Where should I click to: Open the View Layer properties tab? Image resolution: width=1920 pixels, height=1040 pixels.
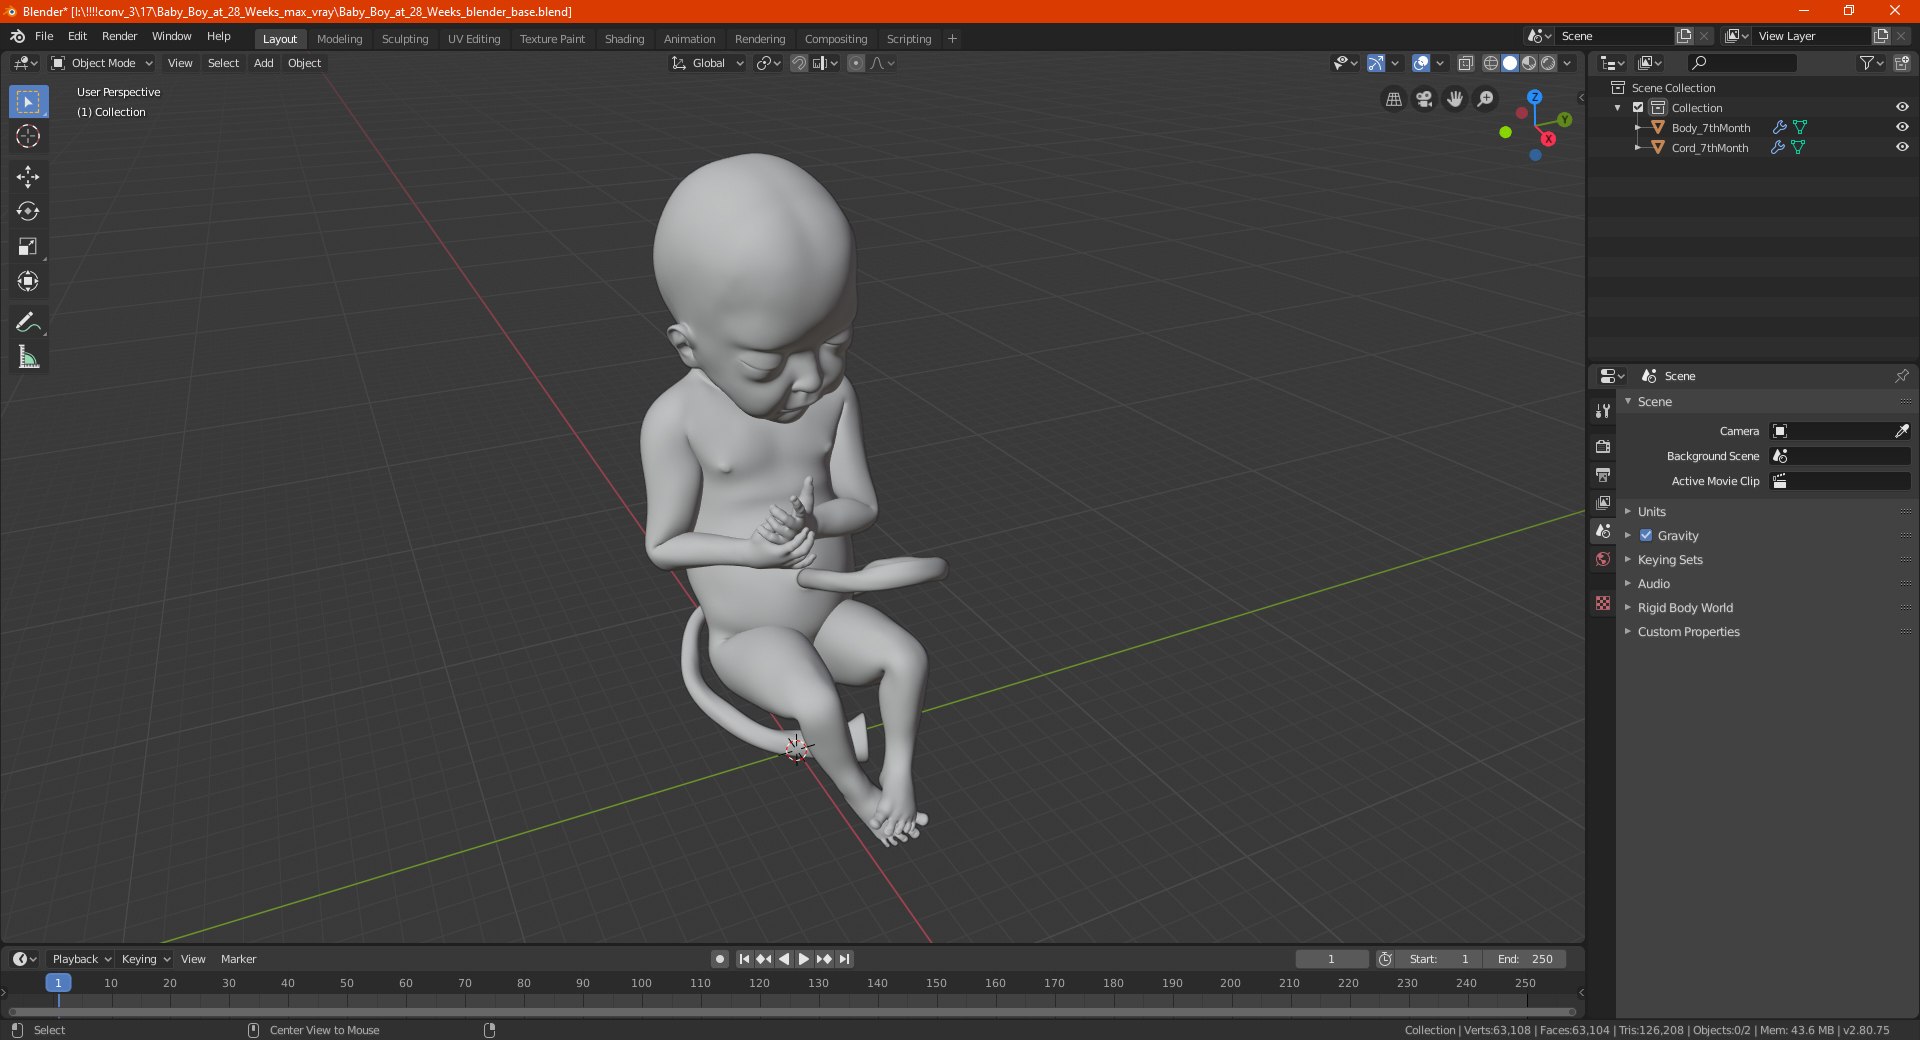[x=1603, y=502]
